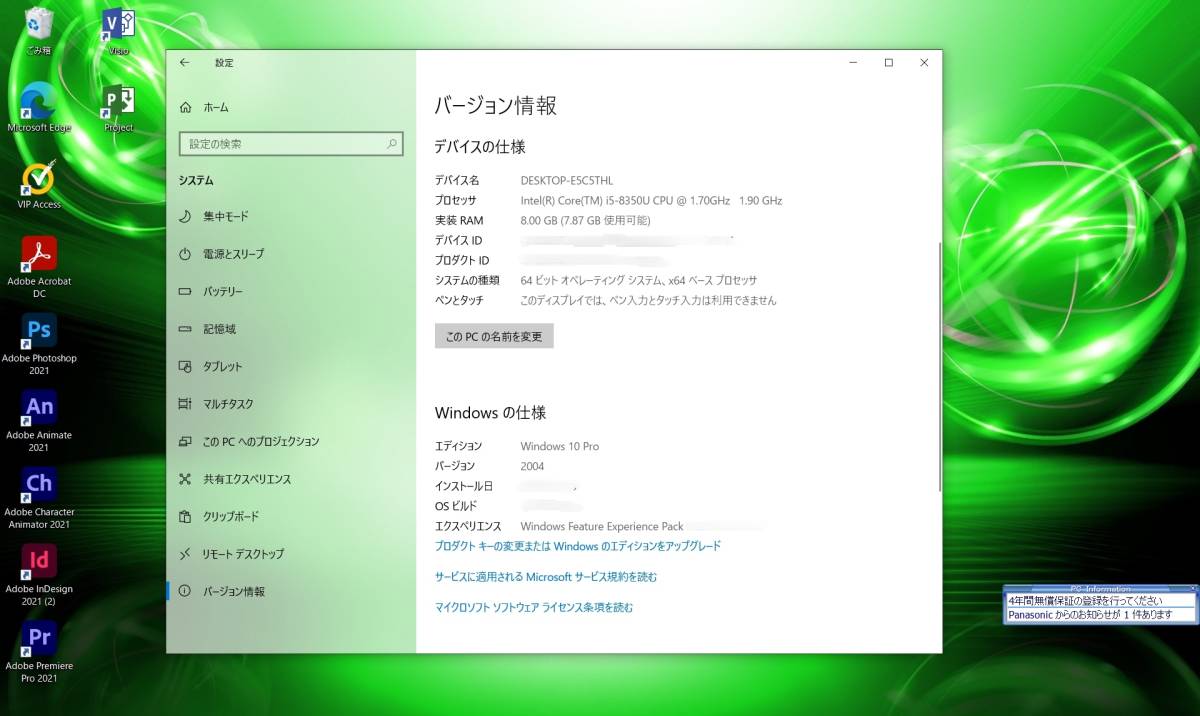Open リモート デスクトップ settings page
This screenshot has width=1200, height=716.
click(x=291, y=554)
